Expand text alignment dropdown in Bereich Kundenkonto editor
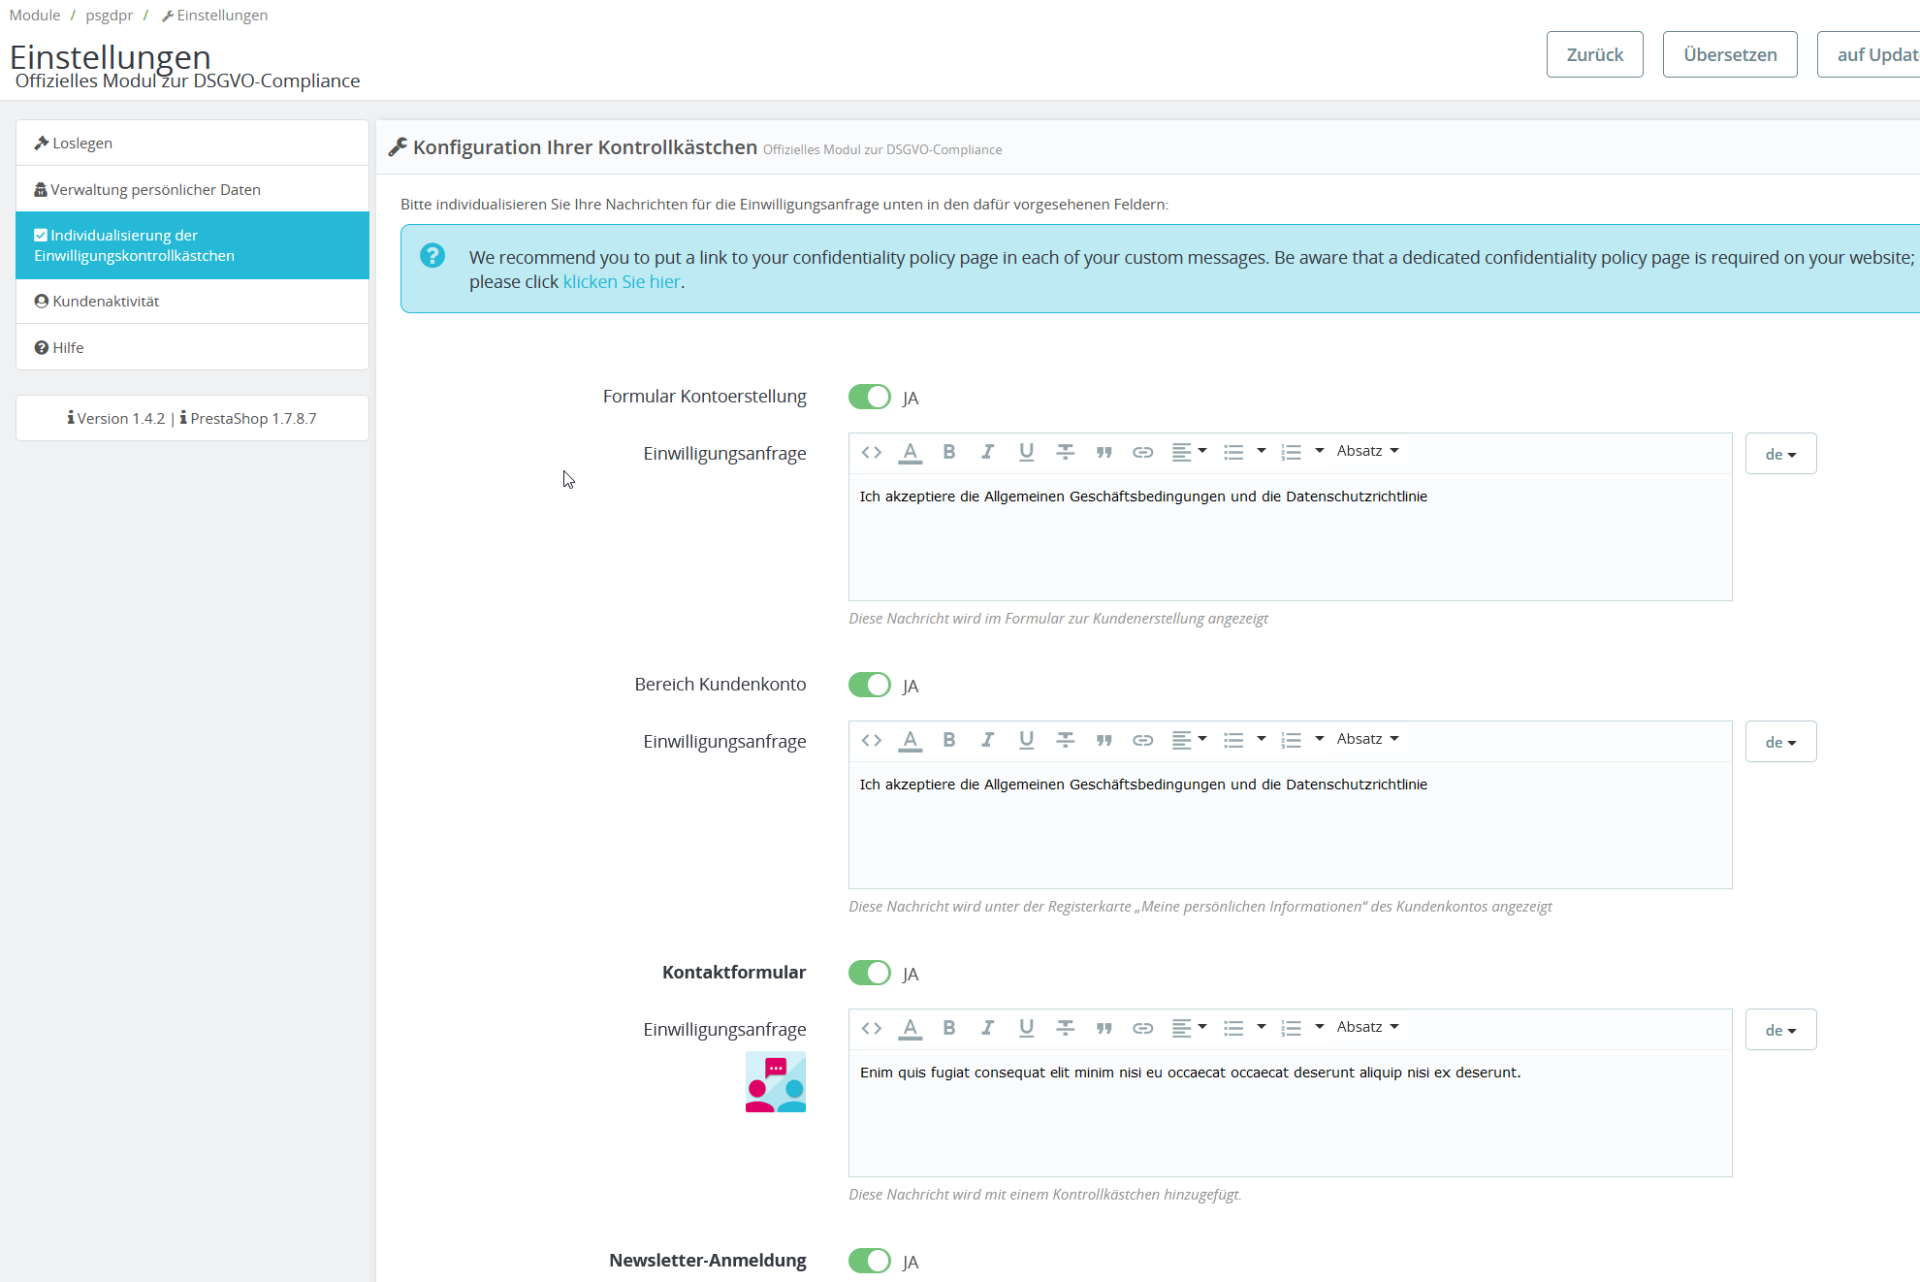 point(1188,740)
